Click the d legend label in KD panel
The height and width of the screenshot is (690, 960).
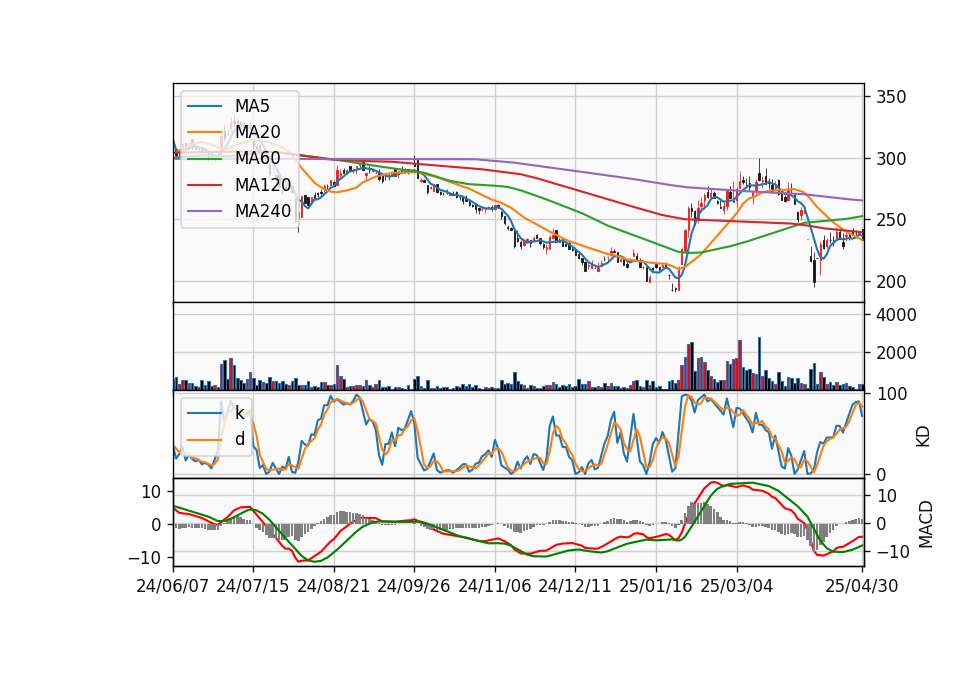pos(240,439)
